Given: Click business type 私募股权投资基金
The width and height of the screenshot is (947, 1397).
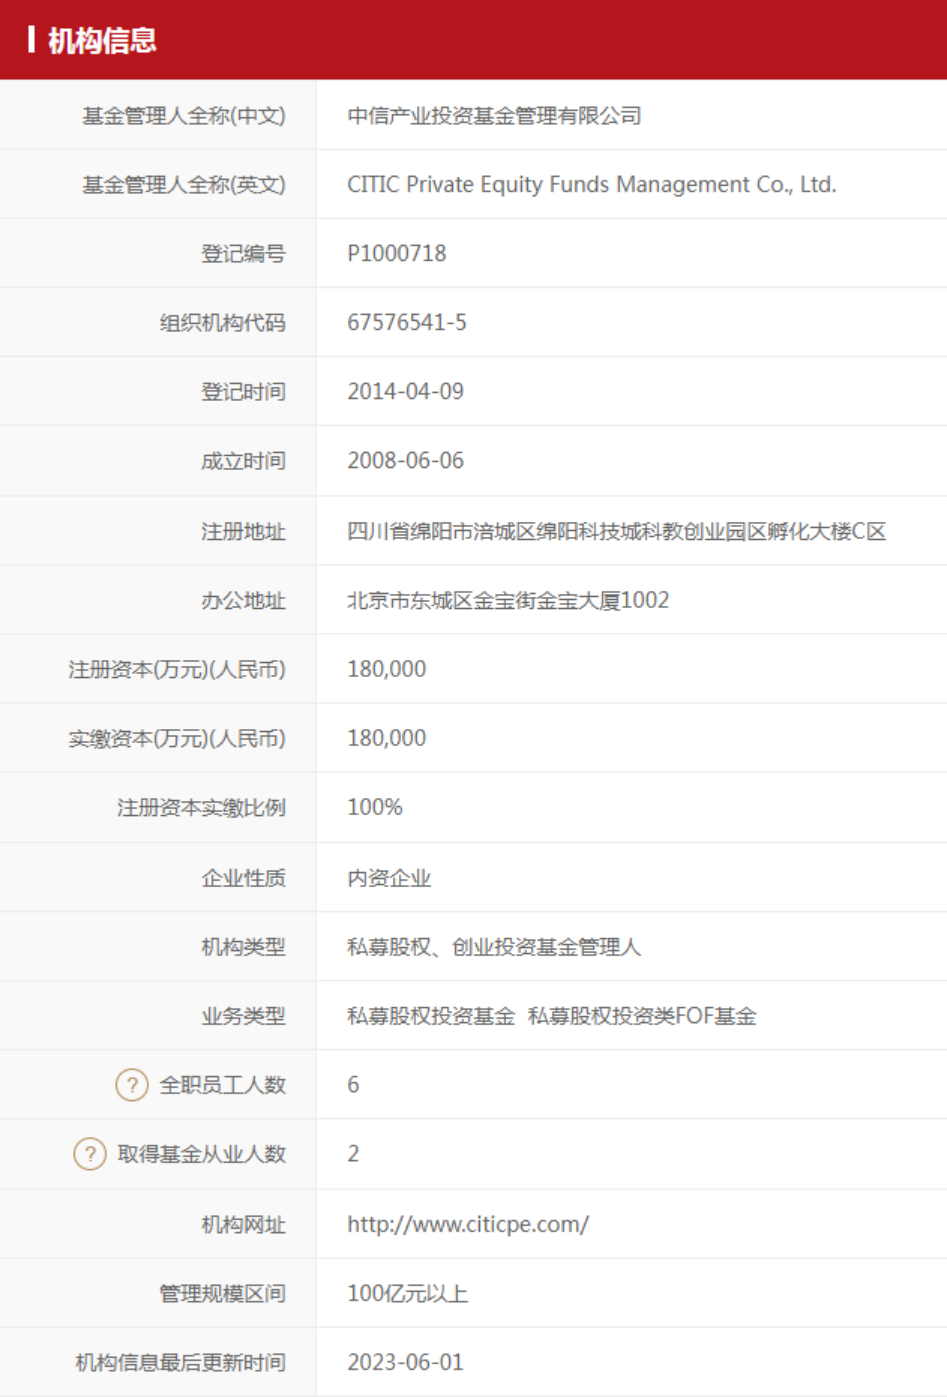Looking at the screenshot, I should (431, 1016).
